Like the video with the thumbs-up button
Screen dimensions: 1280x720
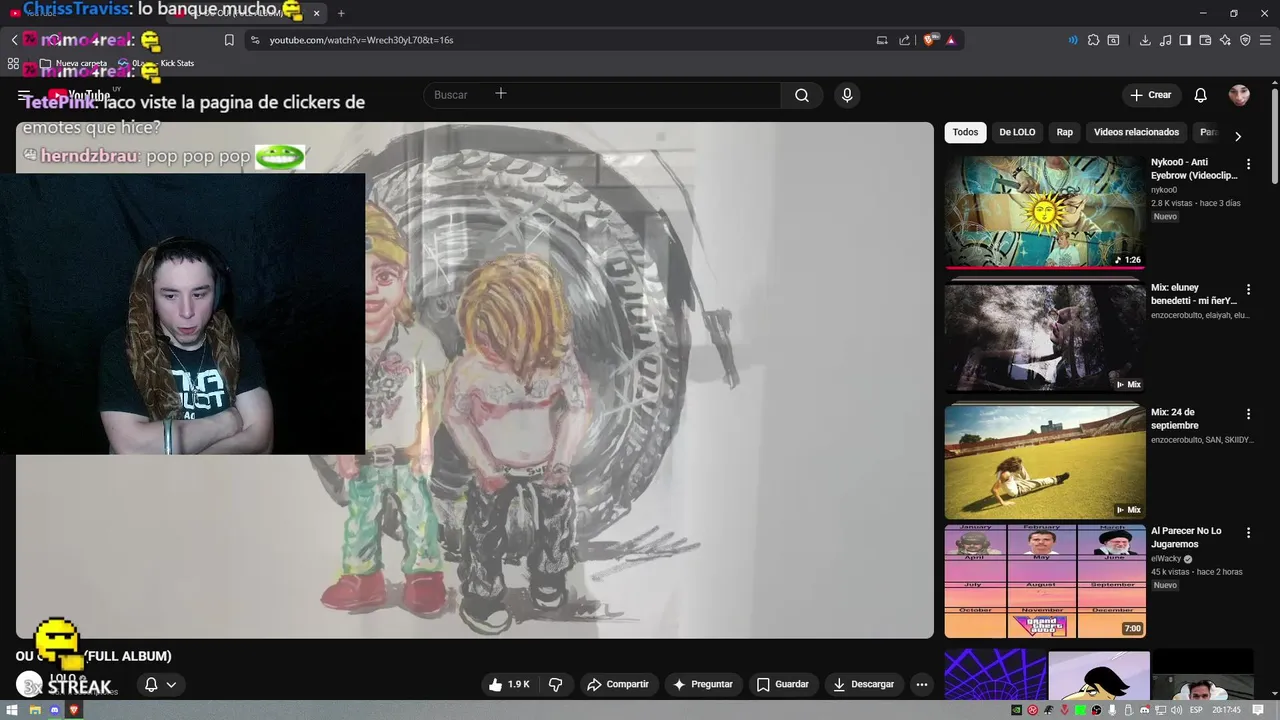tap(510, 684)
